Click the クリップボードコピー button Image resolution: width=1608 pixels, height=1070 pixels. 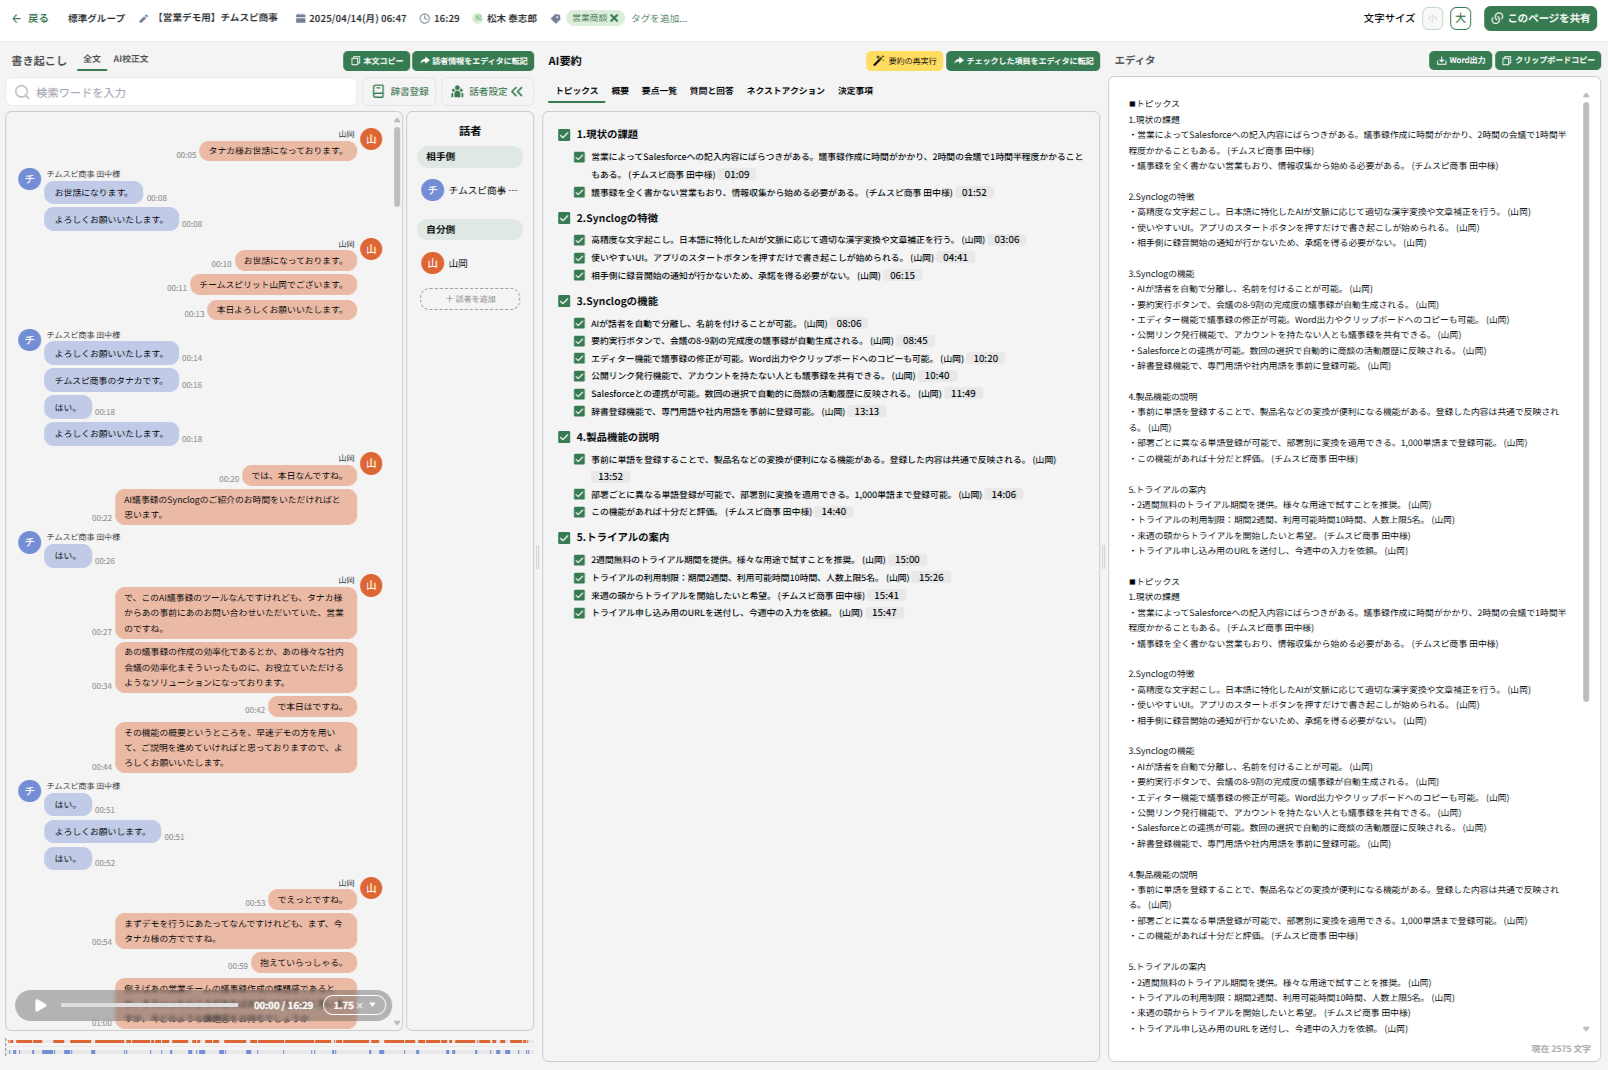pos(1548,60)
